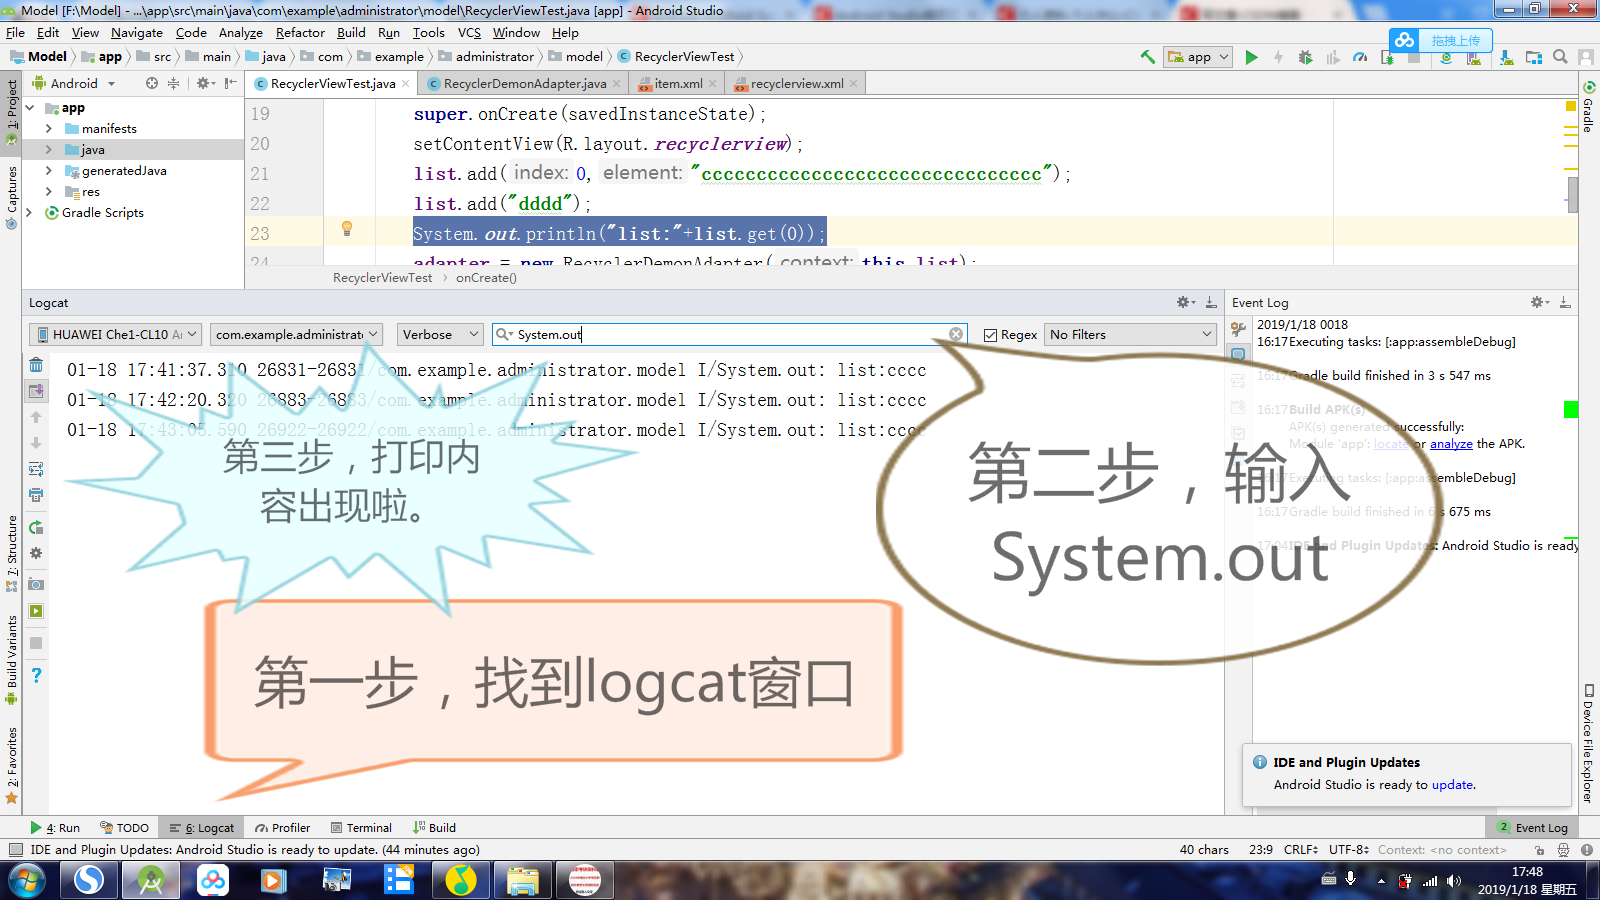
Task: Open the Build menu
Action: 351,32
